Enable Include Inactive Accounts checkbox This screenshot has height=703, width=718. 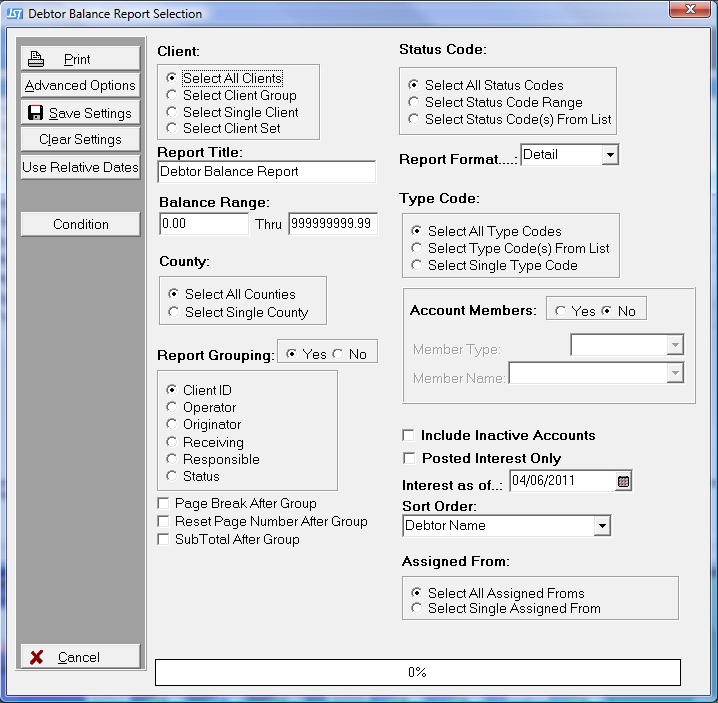[408, 436]
